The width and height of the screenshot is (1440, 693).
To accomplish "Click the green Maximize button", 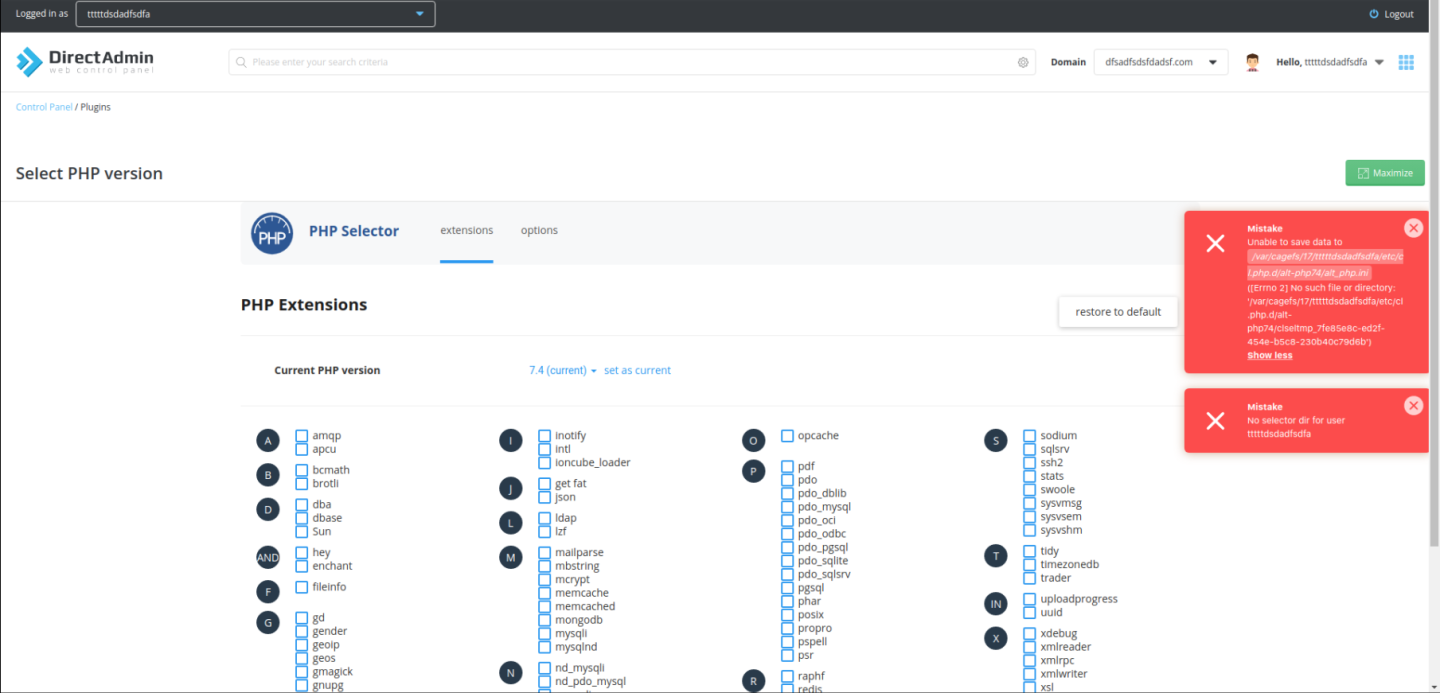I will [x=1384, y=173].
